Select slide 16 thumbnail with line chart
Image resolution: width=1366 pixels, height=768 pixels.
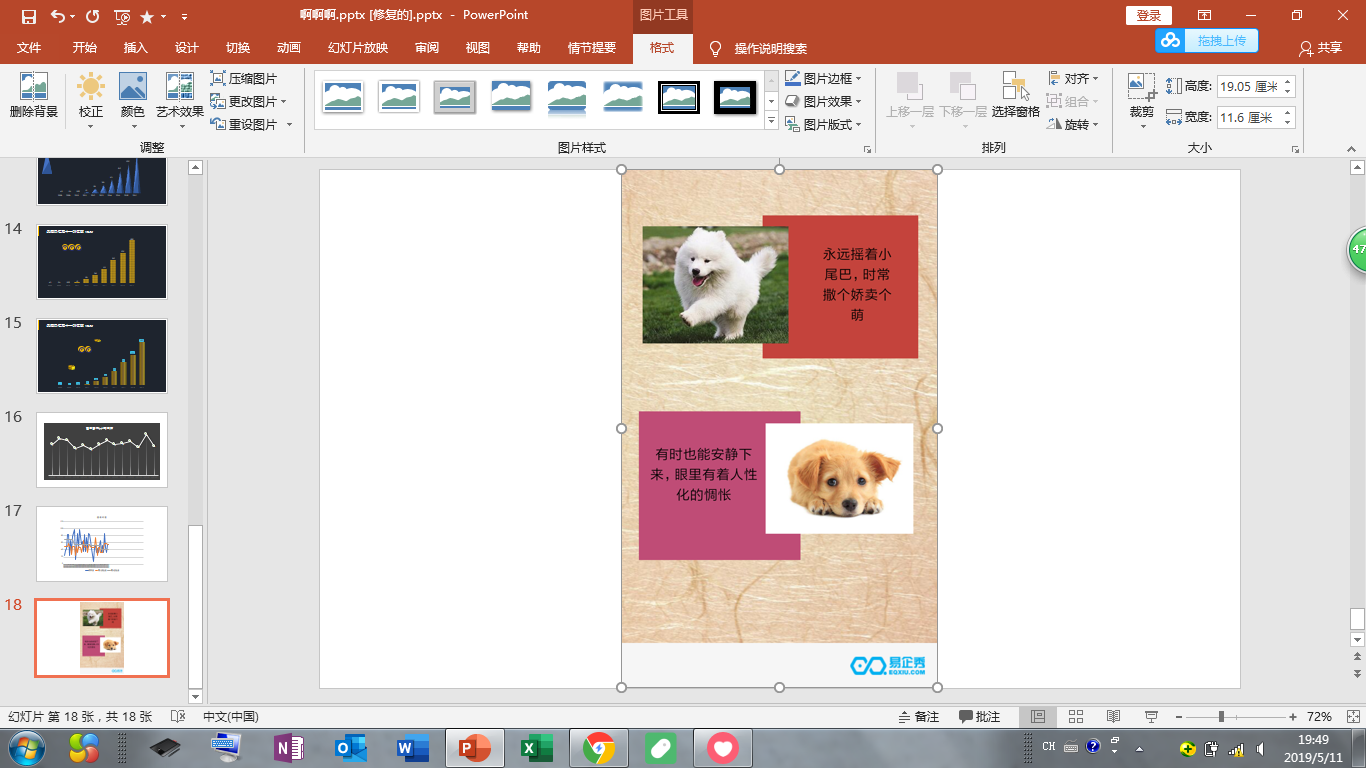pos(102,449)
